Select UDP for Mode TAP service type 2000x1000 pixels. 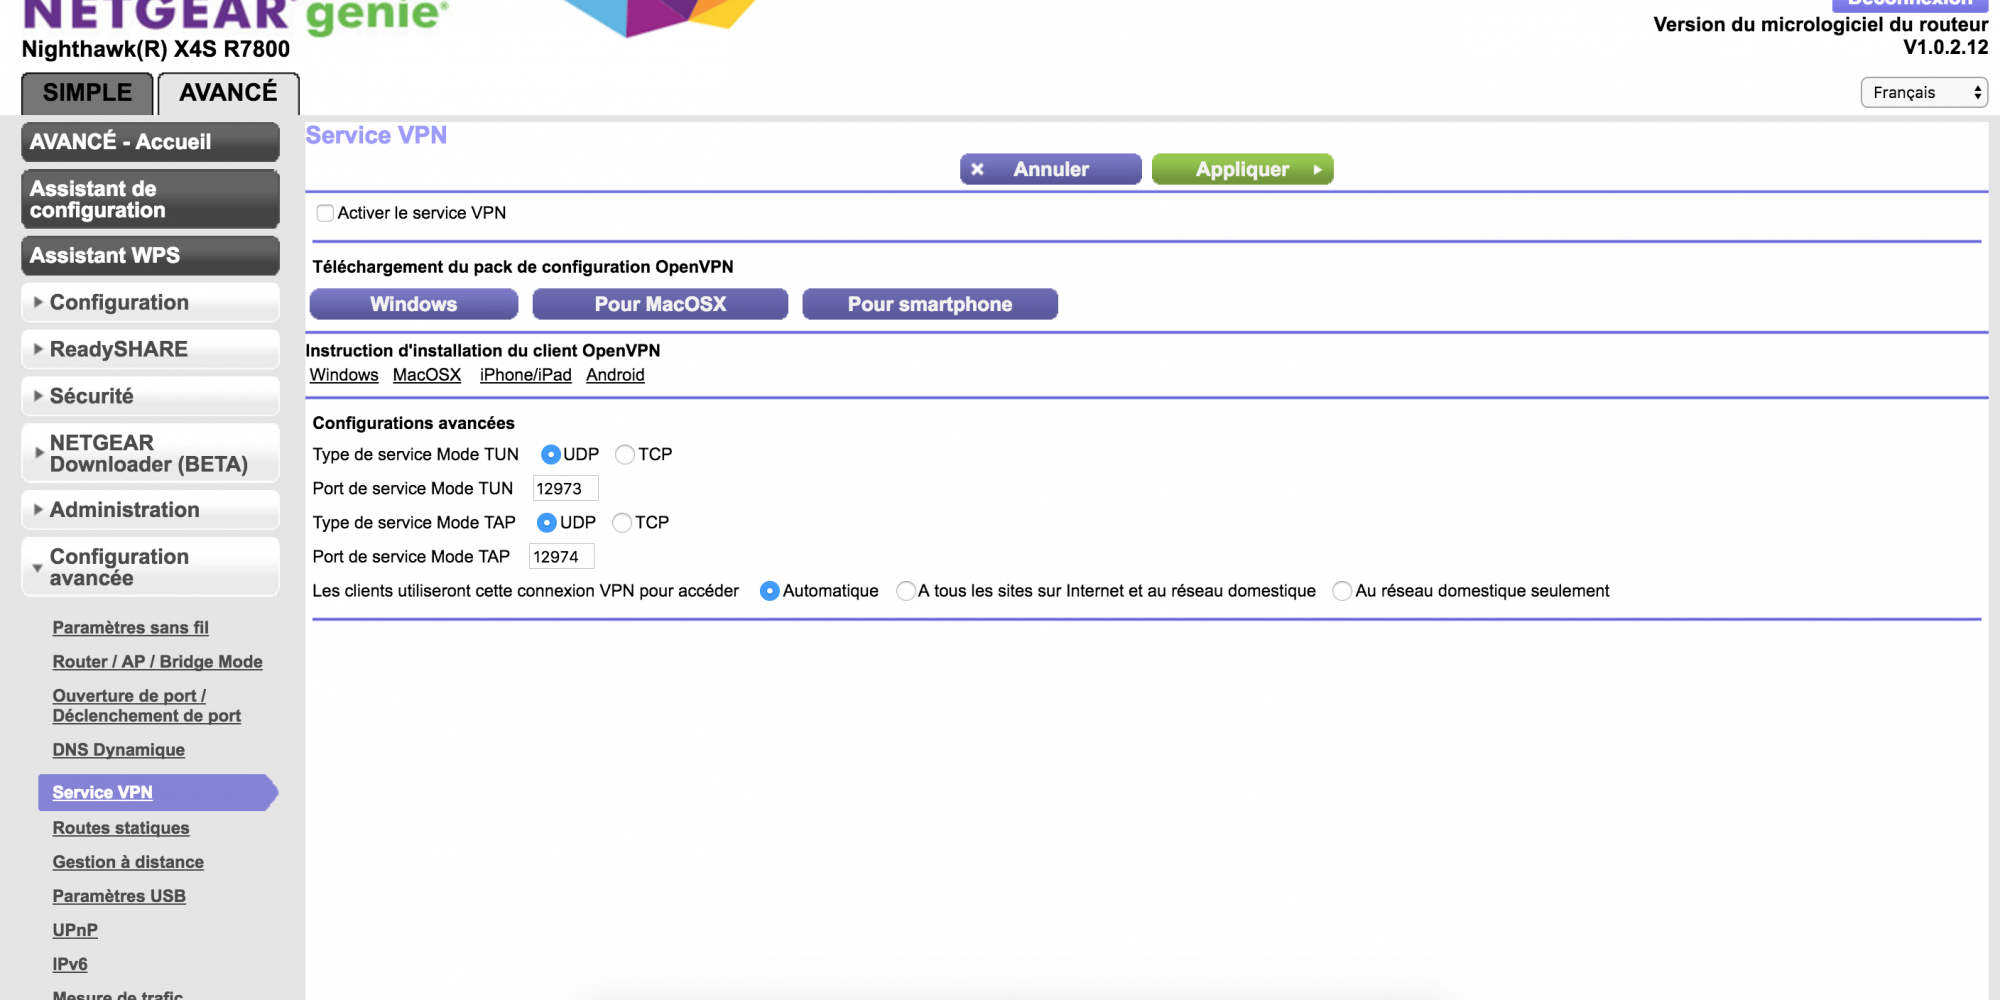click(x=547, y=522)
